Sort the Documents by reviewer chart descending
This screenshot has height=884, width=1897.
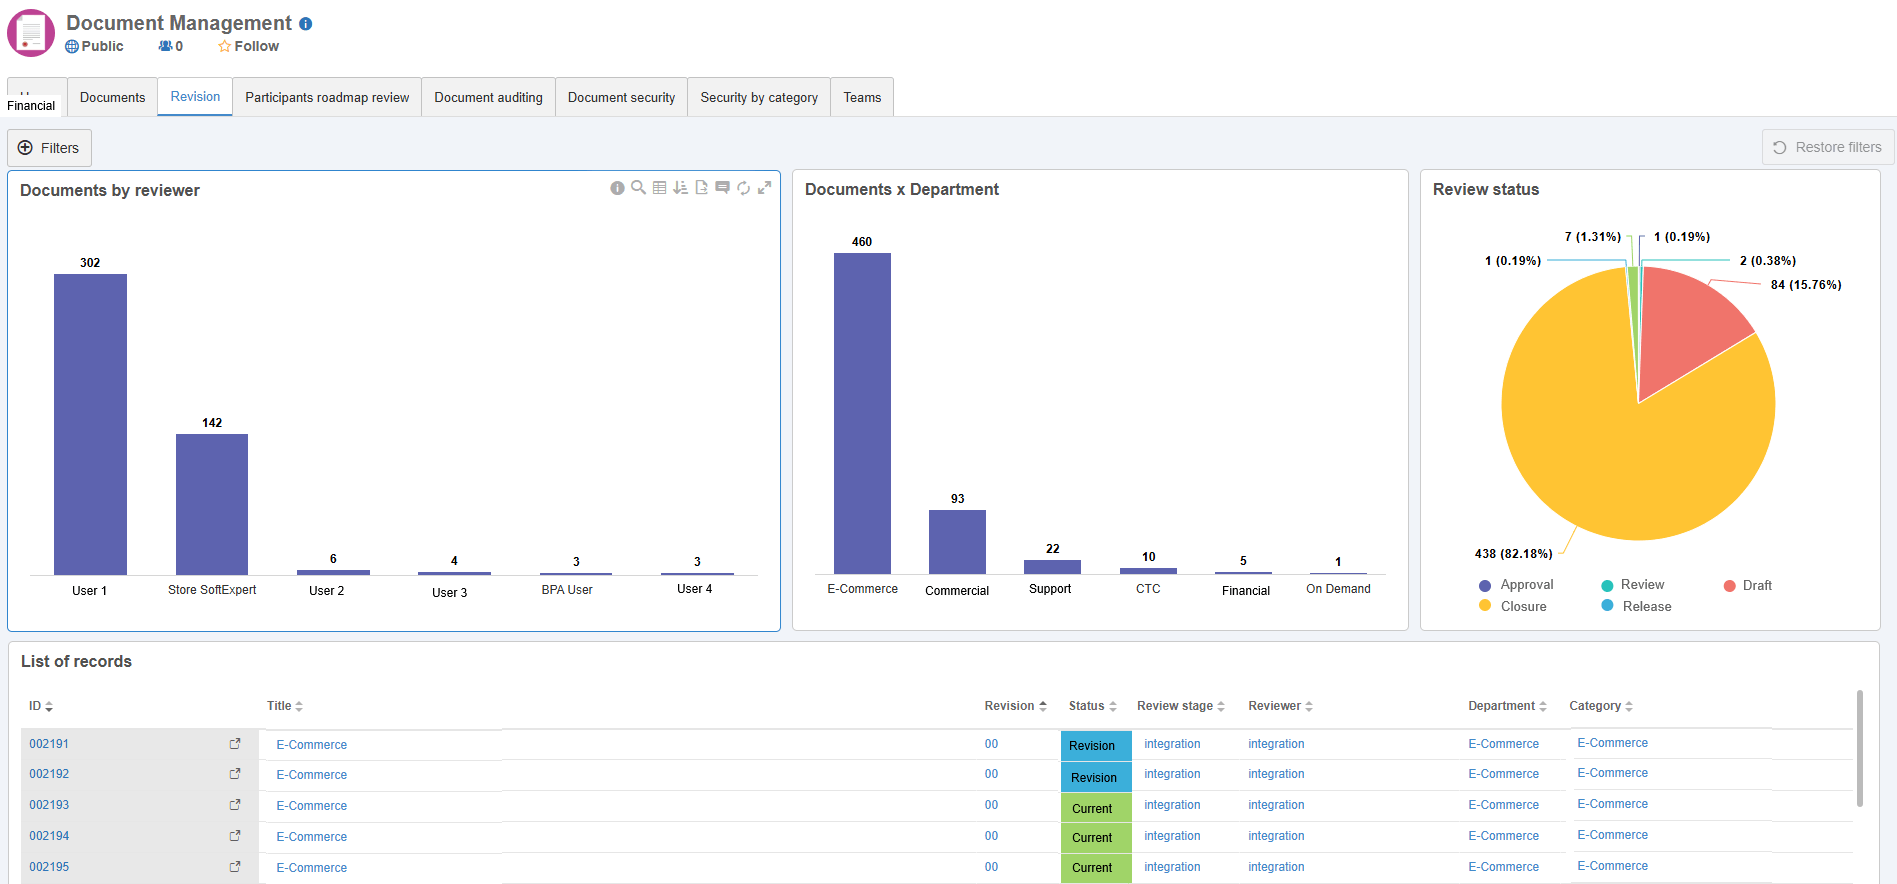pyautogui.click(x=681, y=187)
